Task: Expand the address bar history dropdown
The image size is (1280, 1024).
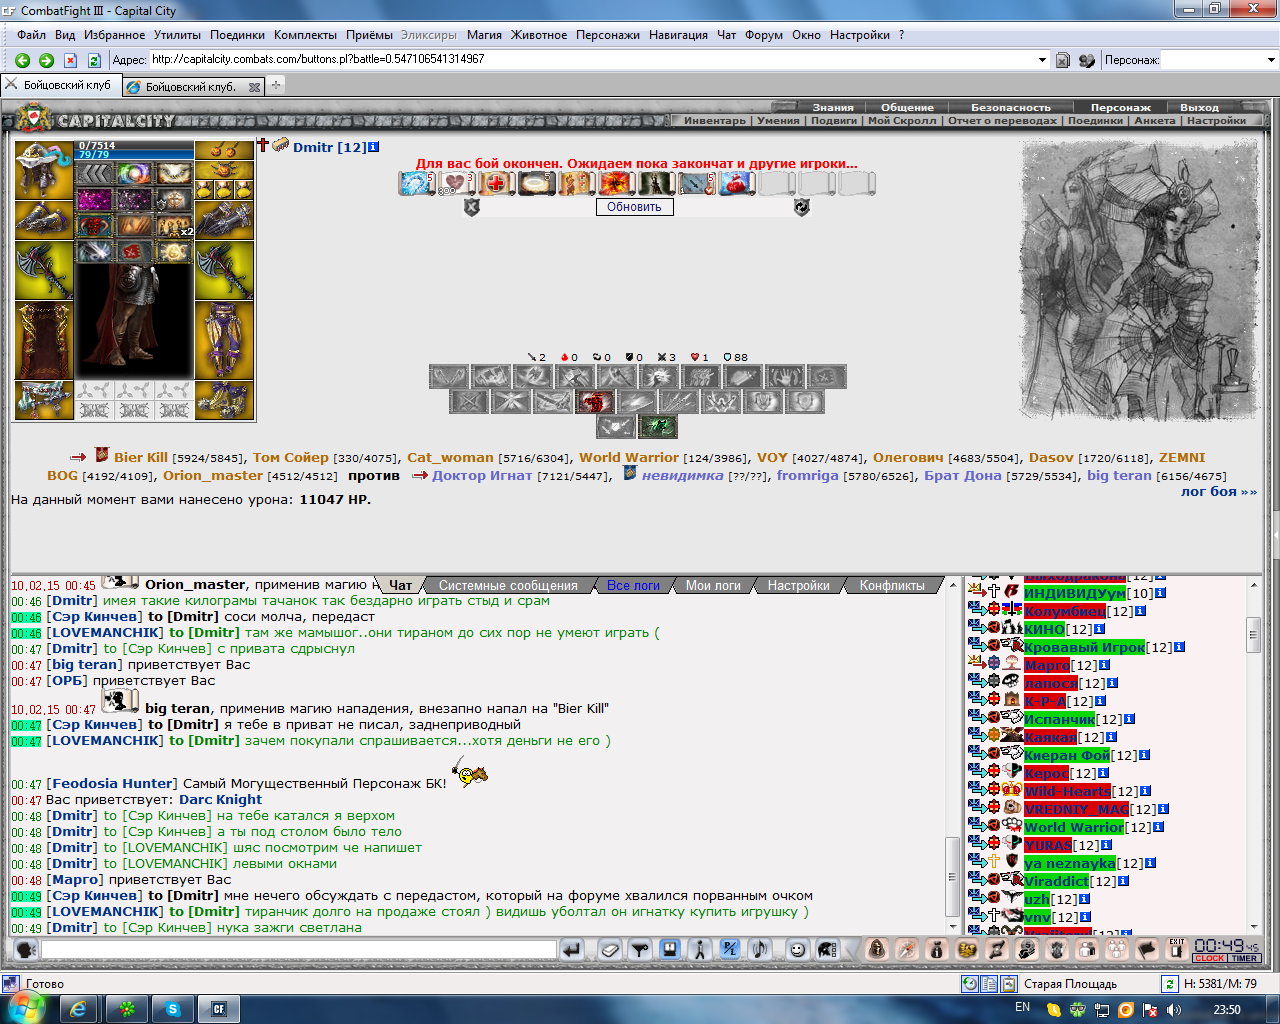Action: [x=1042, y=60]
